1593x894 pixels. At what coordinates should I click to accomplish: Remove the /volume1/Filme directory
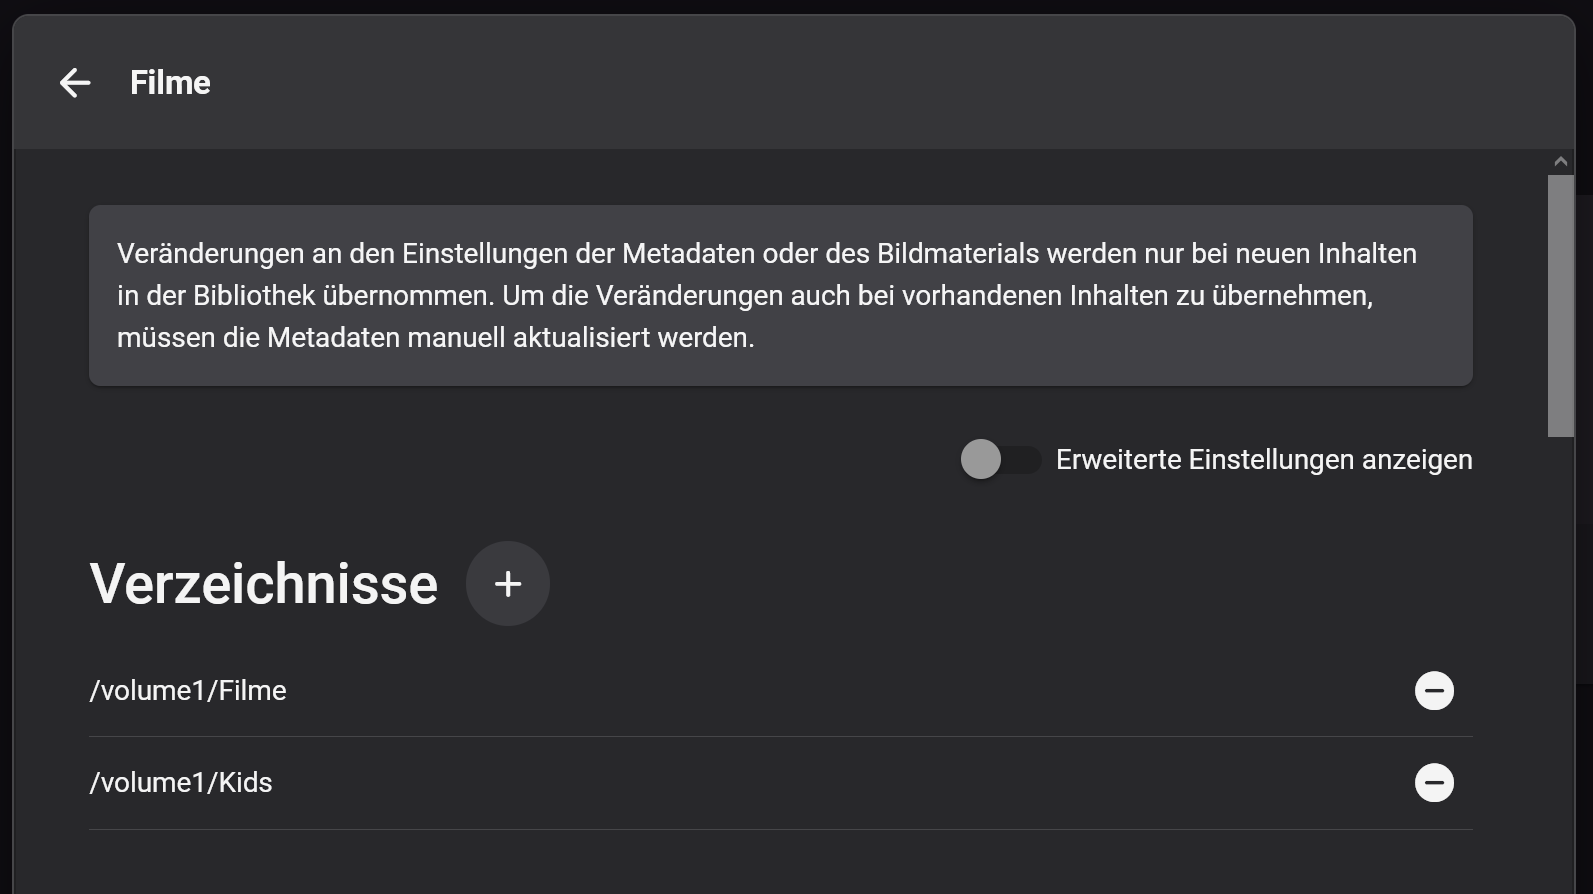tap(1434, 691)
